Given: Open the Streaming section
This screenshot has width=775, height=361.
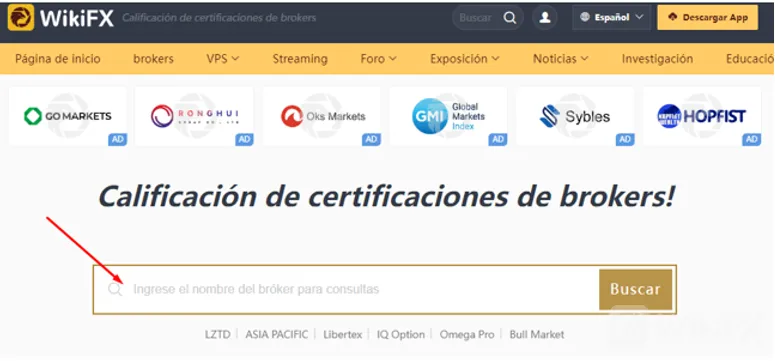Looking at the screenshot, I should pos(300,59).
